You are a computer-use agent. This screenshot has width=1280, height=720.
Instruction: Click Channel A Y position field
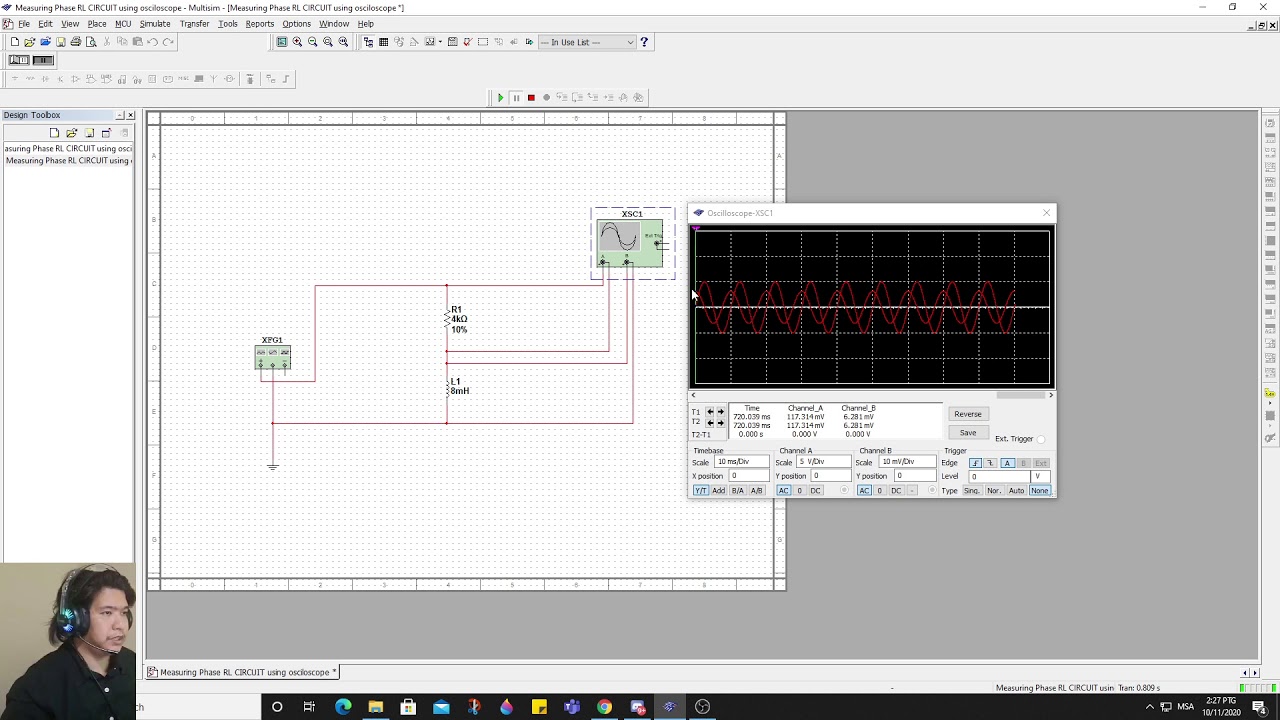click(x=832, y=476)
